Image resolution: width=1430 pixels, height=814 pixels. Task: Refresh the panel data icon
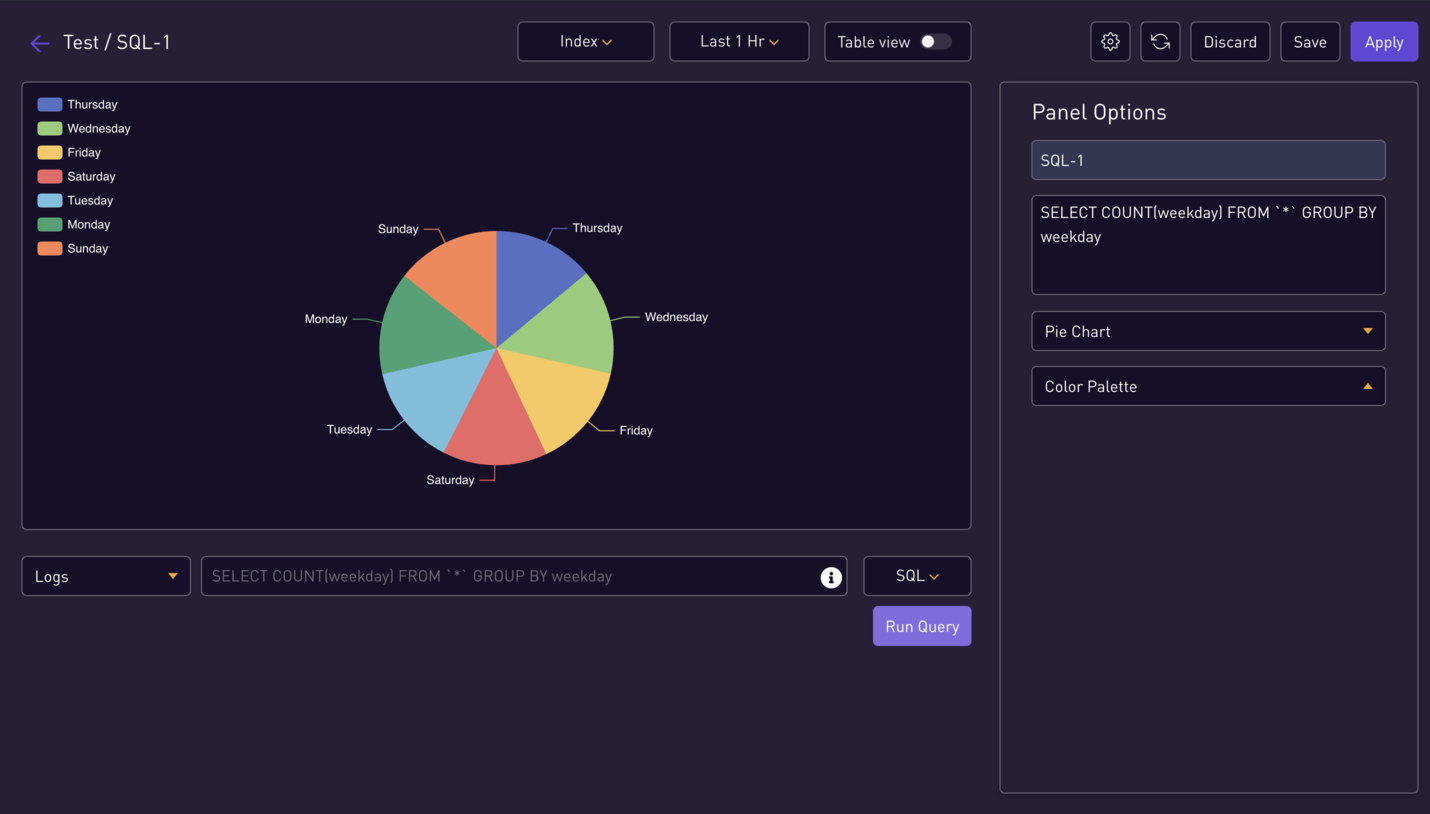(x=1160, y=42)
